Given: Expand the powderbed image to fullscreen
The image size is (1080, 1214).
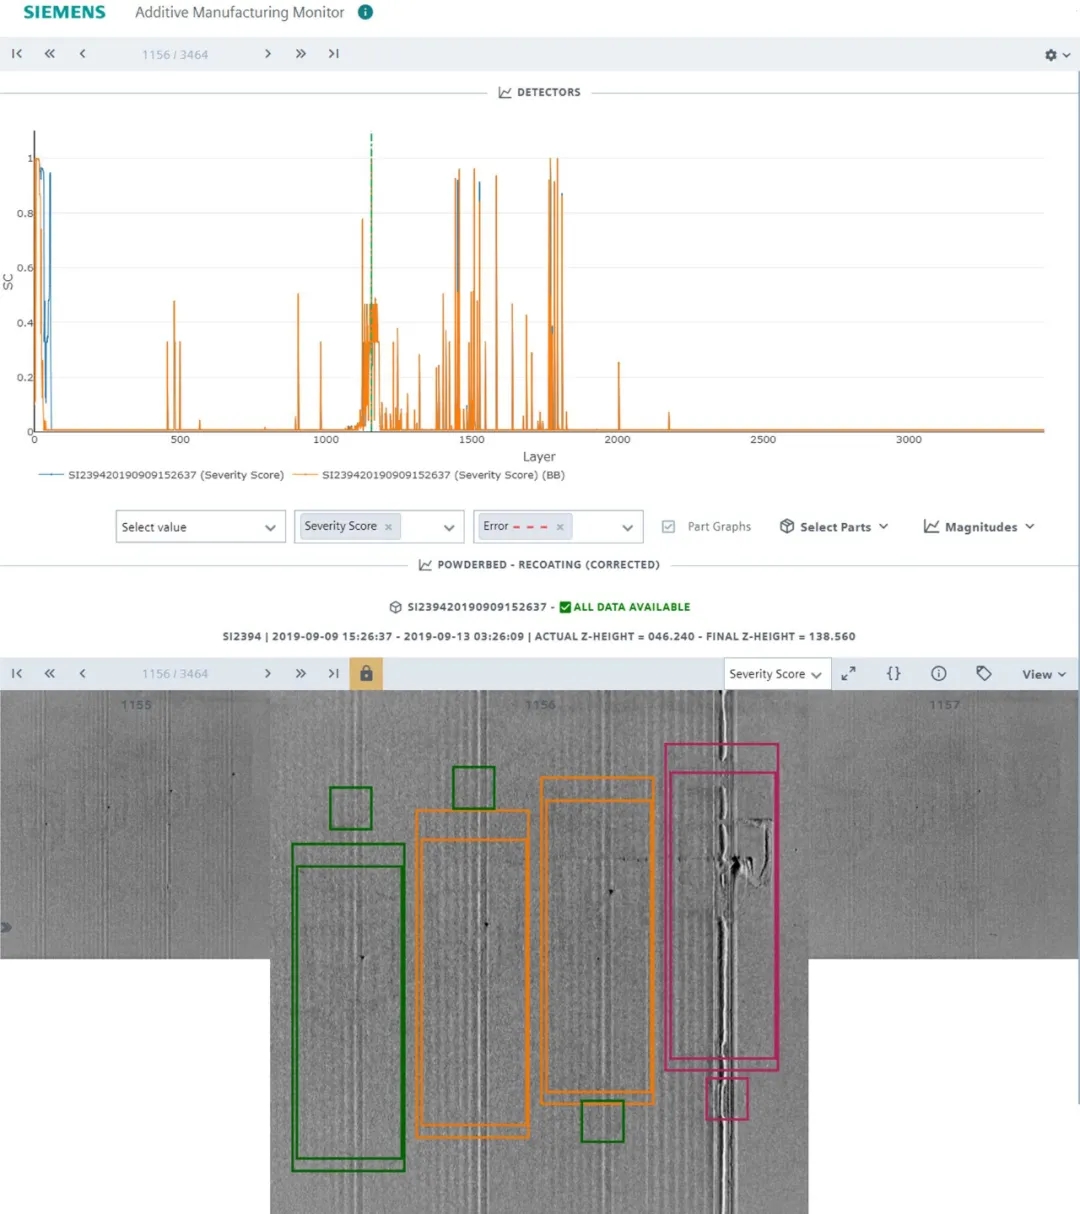Looking at the screenshot, I should point(848,674).
